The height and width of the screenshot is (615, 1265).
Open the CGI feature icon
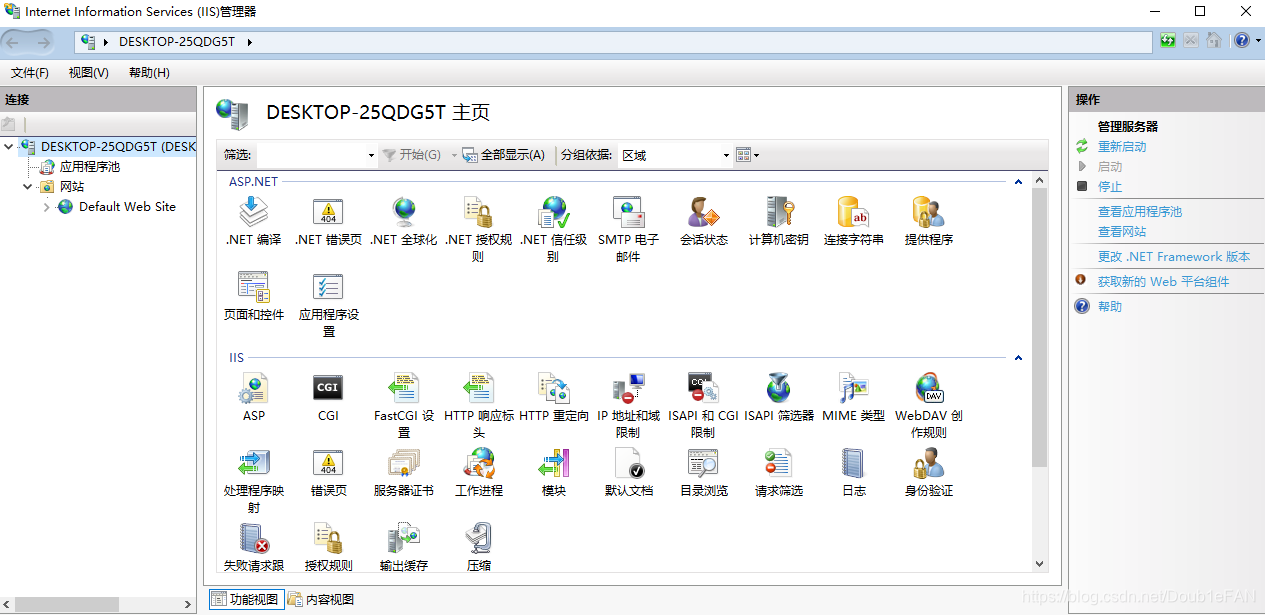coord(328,388)
